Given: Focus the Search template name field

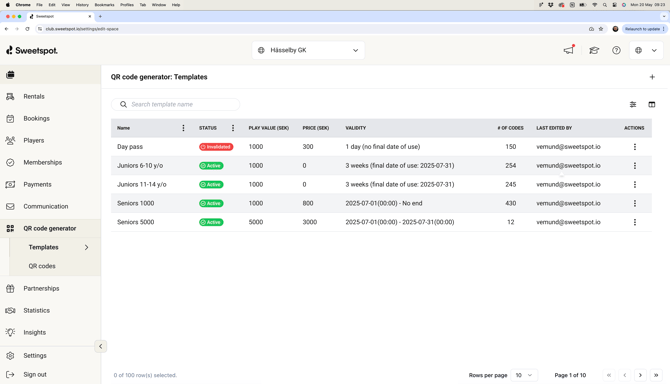Looking at the screenshot, I should click(x=175, y=104).
